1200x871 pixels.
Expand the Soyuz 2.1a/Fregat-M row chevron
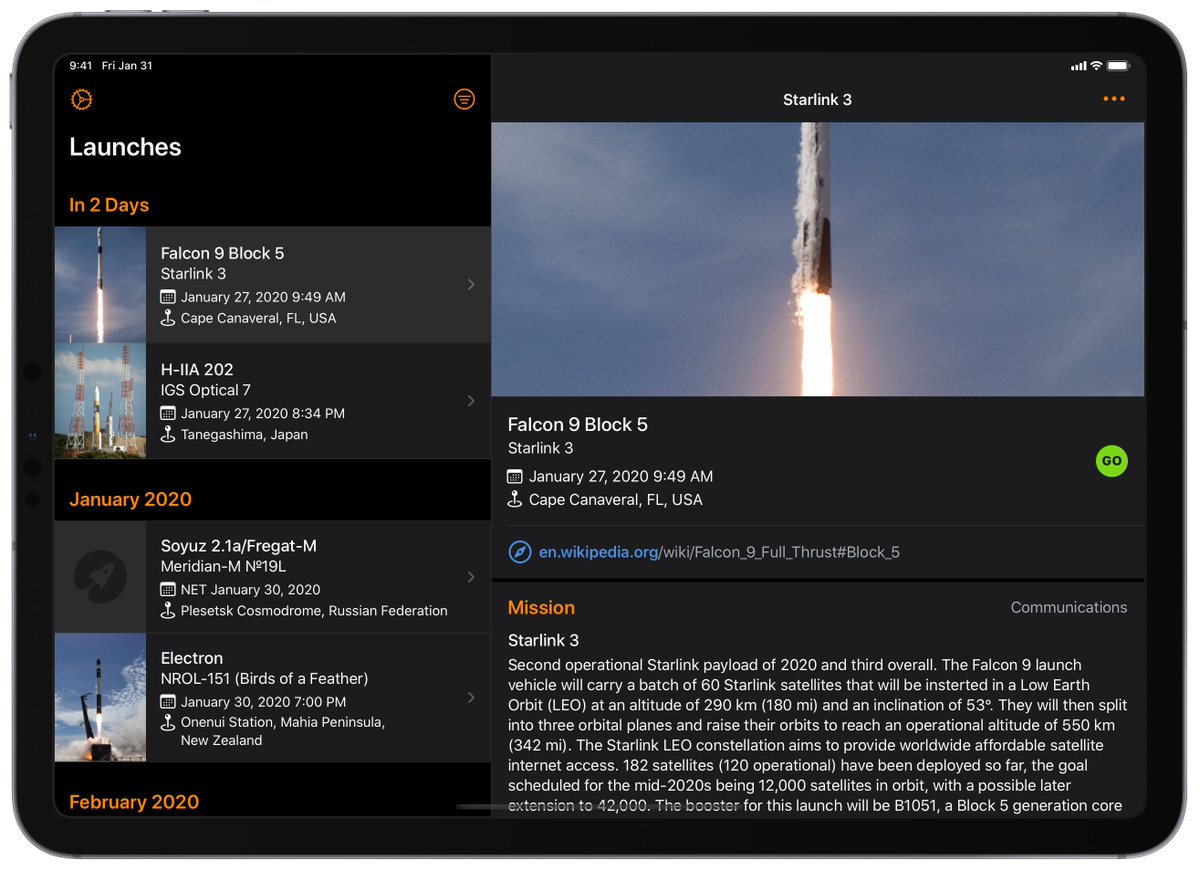[471, 577]
